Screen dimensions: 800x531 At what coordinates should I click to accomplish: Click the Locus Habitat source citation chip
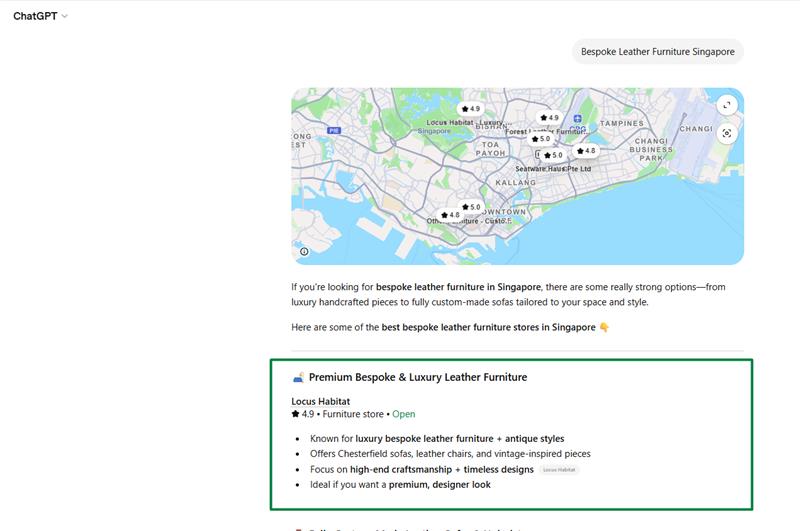point(559,469)
